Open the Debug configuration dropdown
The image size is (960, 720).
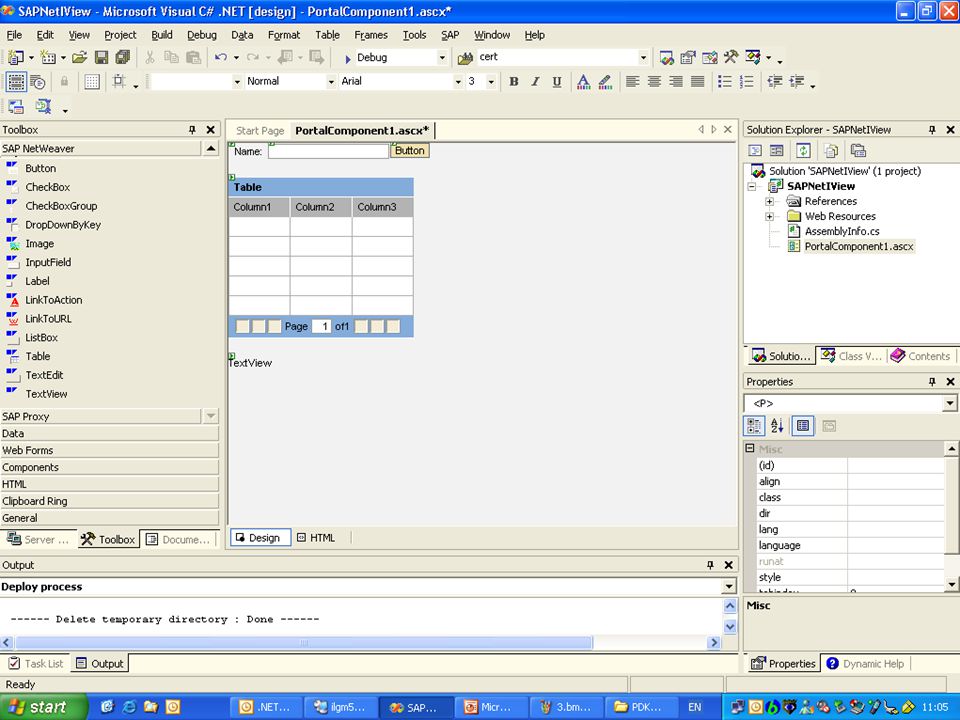click(x=442, y=58)
